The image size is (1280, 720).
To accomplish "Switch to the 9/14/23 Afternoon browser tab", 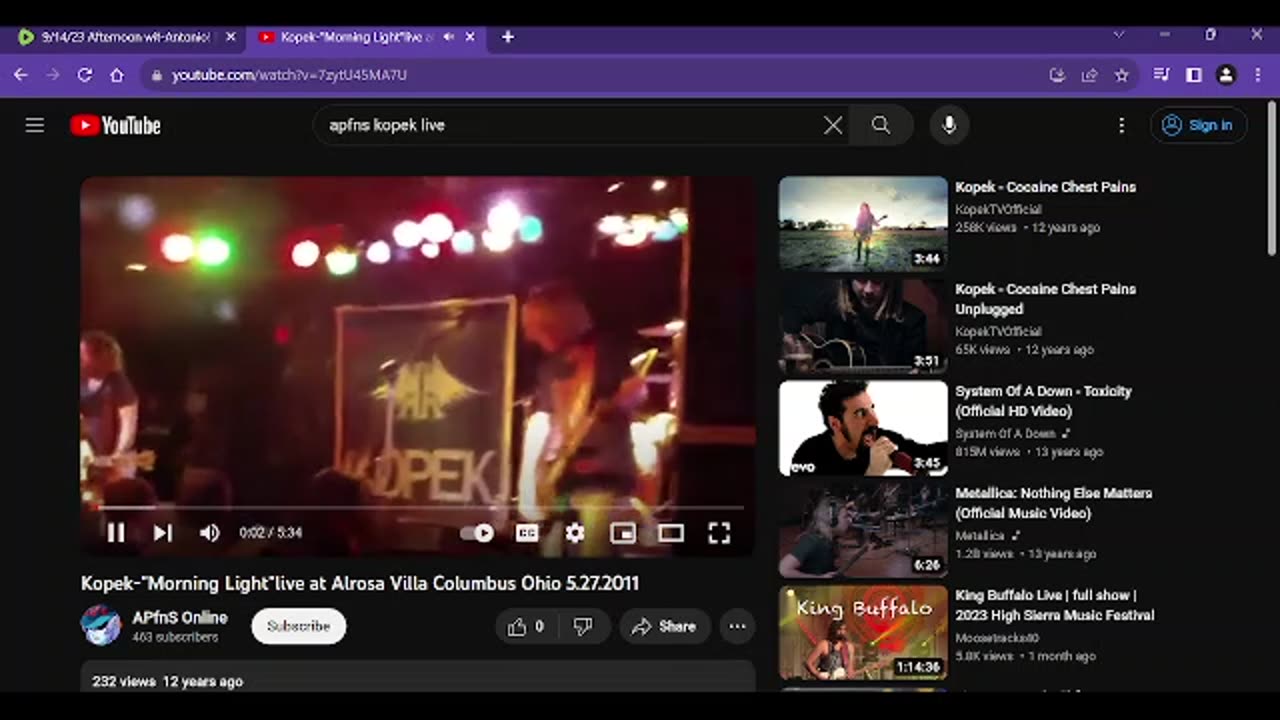I will pyautogui.click(x=125, y=37).
